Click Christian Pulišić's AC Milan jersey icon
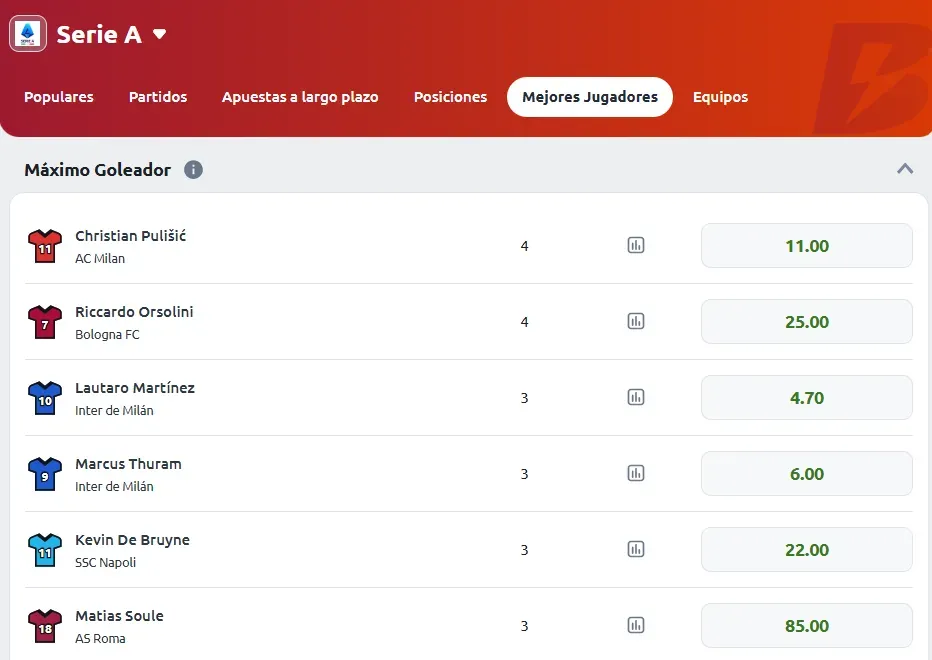This screenshot has width=932, height=660. [45, 246]
